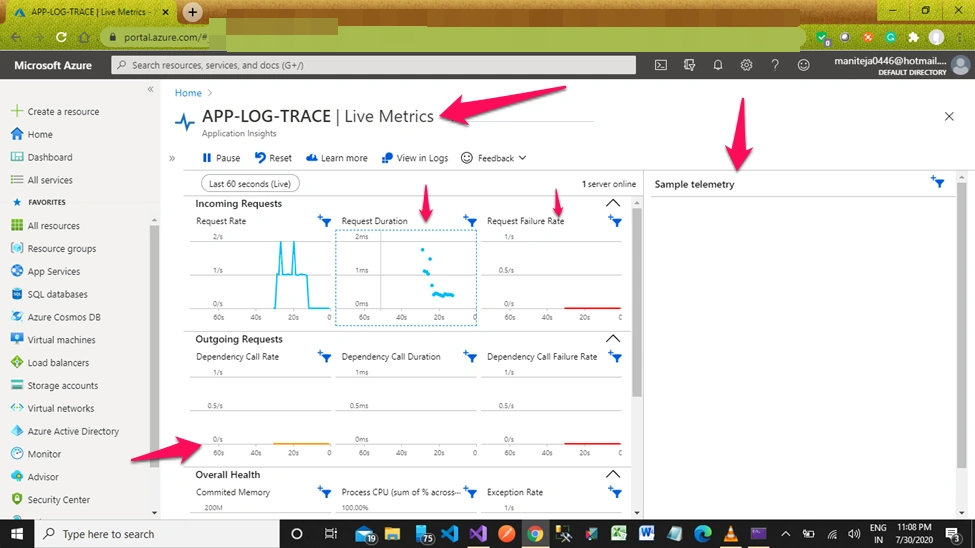Open Visual Studio Code from taskbar

coord(450,534)
